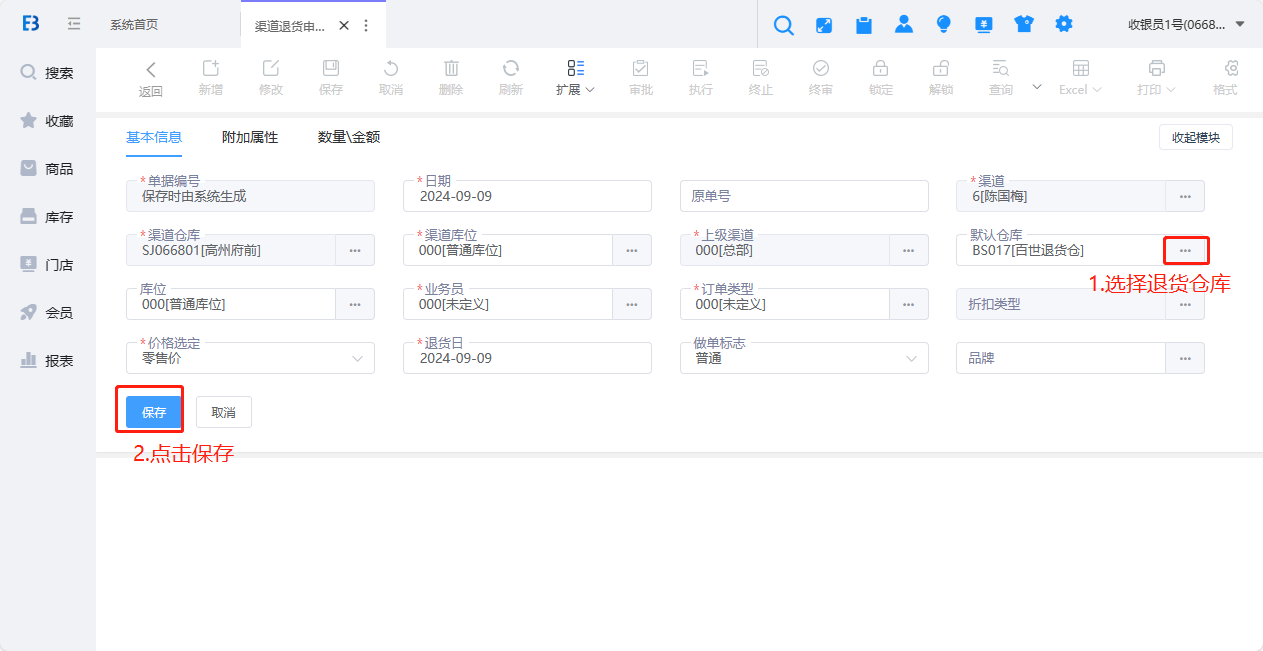Click the 日期 input field
This screenshot has height=651, width=1263.
527,196
